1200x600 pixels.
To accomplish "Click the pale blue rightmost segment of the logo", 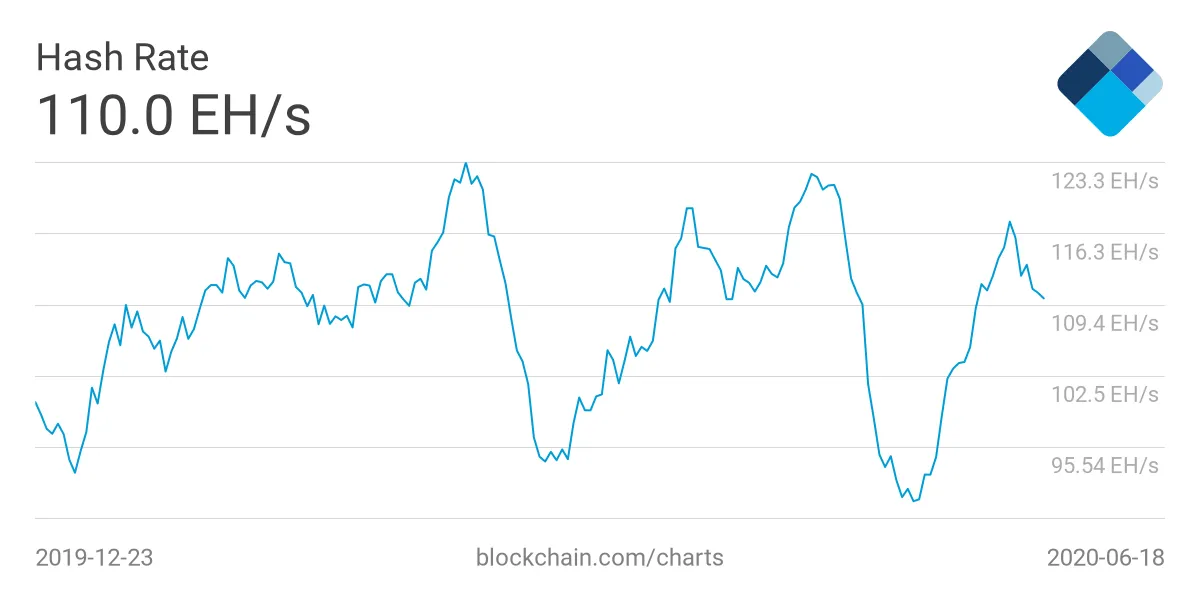I will (1150, 86).
